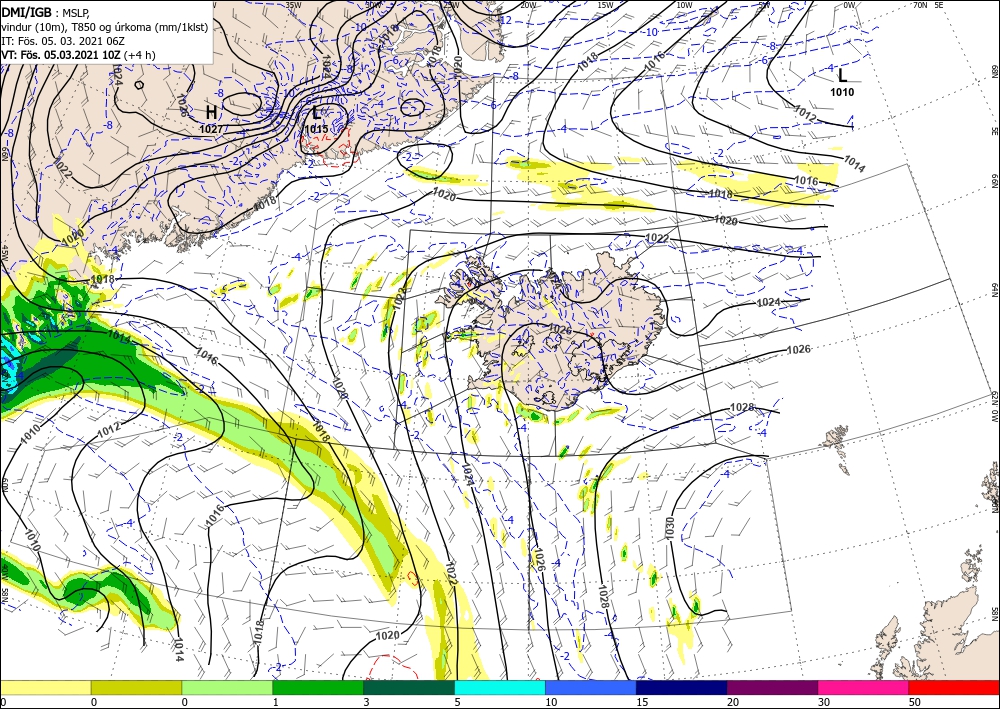Viewport: 1000px width, 709px height.
Task: Select the magenta pink legend swatch
Action: click(x=864, y=687)
